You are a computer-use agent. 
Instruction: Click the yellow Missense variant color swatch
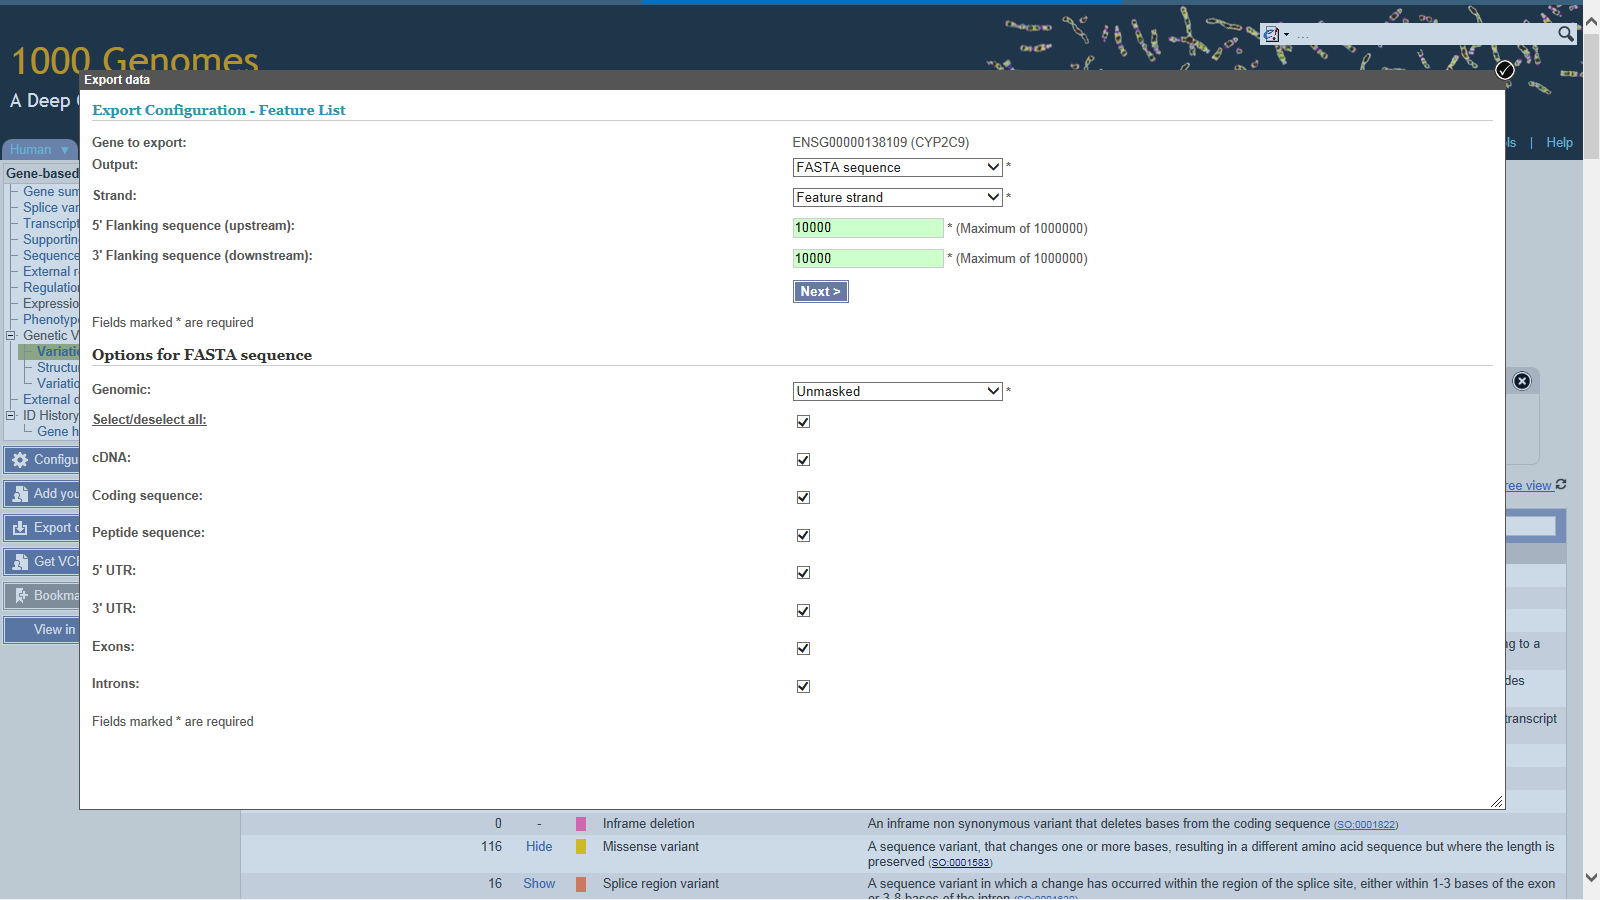tap(581, 847)
